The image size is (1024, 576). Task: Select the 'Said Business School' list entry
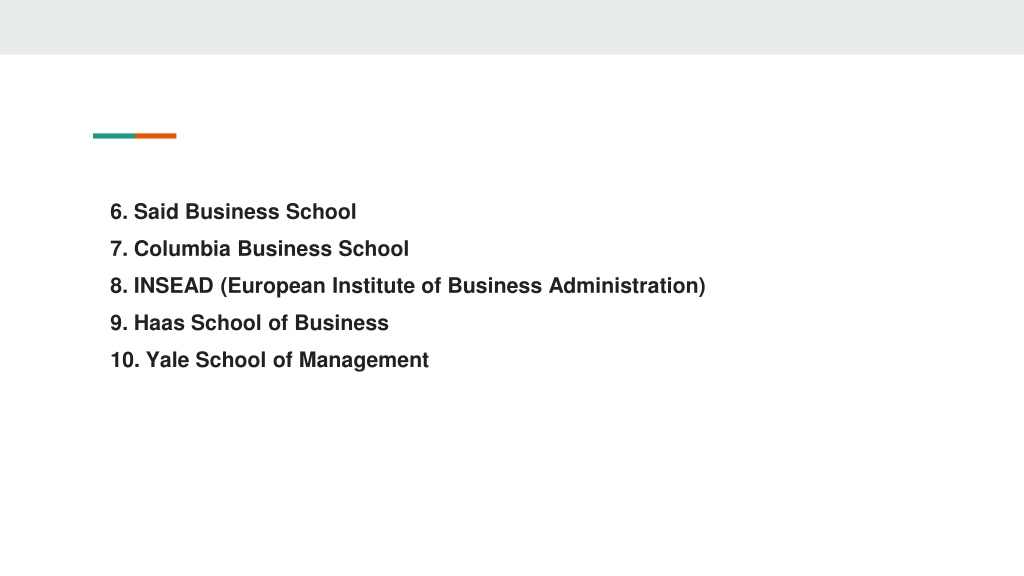[233, 212]
